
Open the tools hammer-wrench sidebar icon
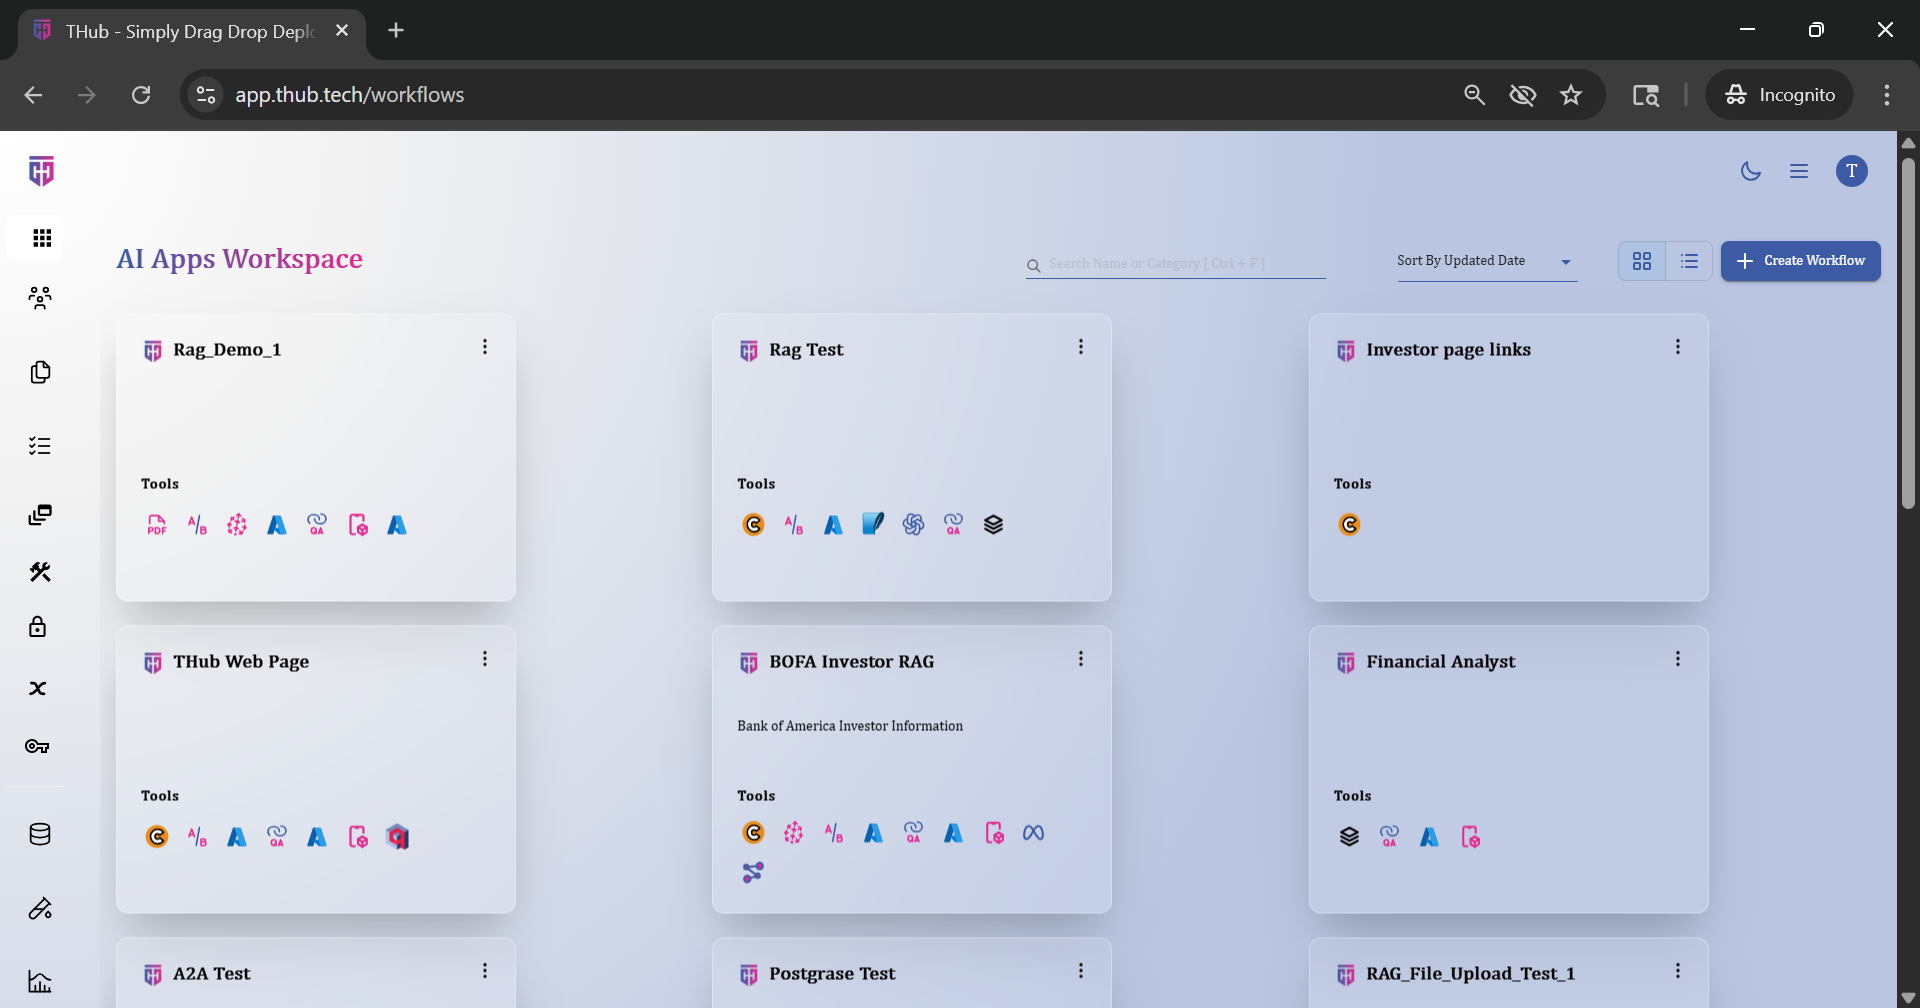[40, 572]
